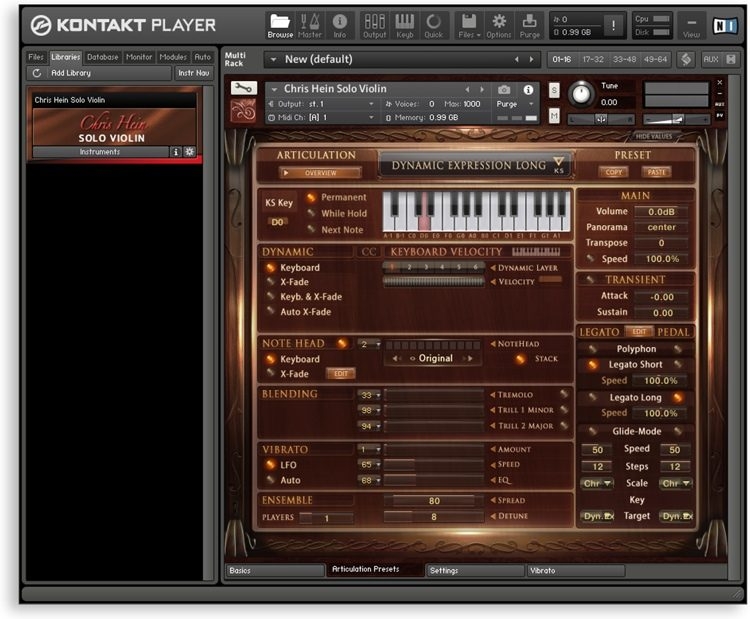Screen dimensions: 750x619
Task: Open the Vibrato bottom tab
Action: [576, 570]
